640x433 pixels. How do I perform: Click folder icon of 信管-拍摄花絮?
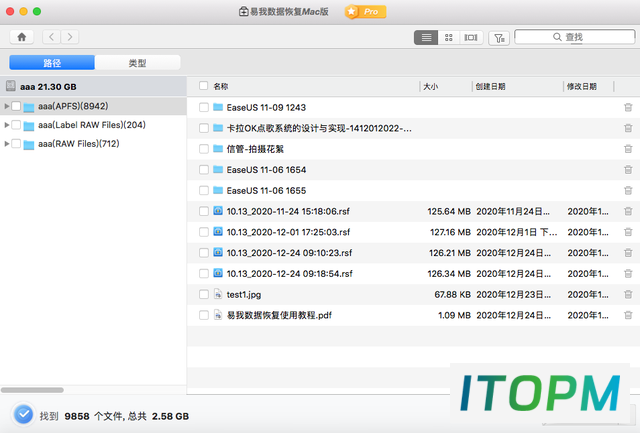pyautogui.click(x=218, y=149)
